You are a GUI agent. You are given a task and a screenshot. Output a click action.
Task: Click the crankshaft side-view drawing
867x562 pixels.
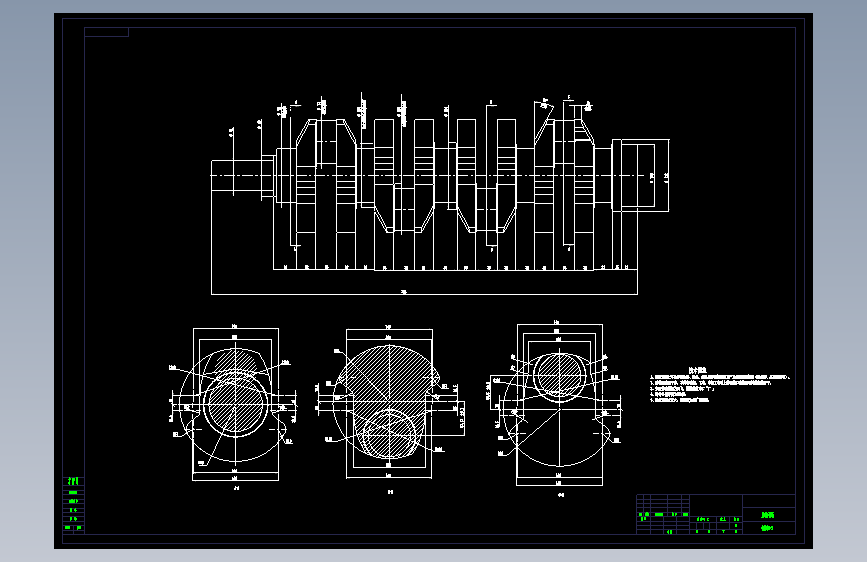(440, 194)
